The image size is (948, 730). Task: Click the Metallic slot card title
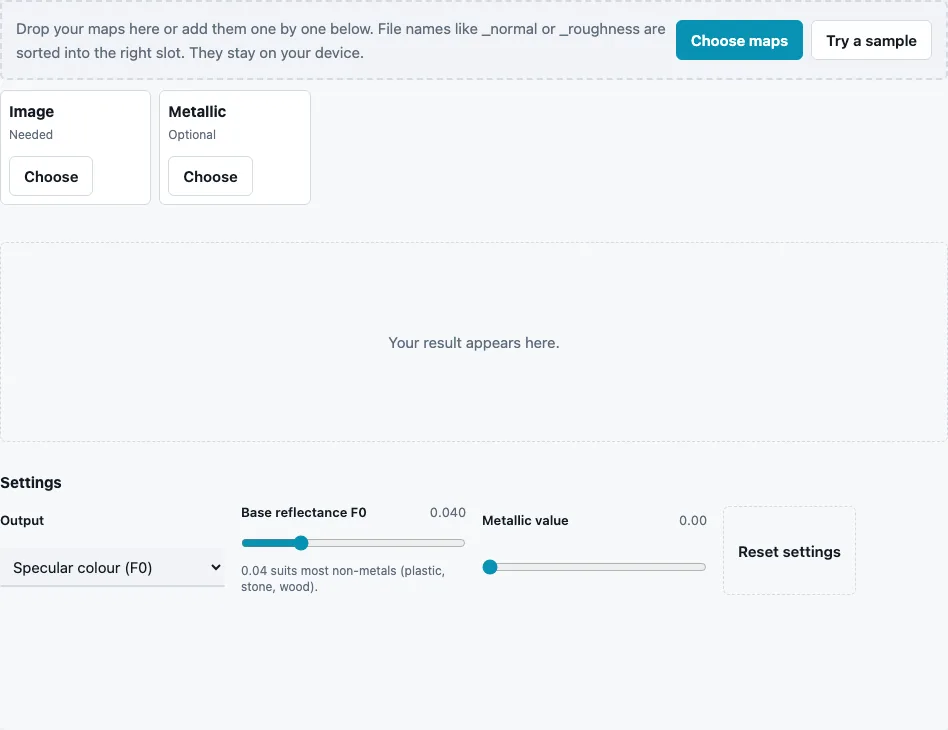click(x=197, y=112)
